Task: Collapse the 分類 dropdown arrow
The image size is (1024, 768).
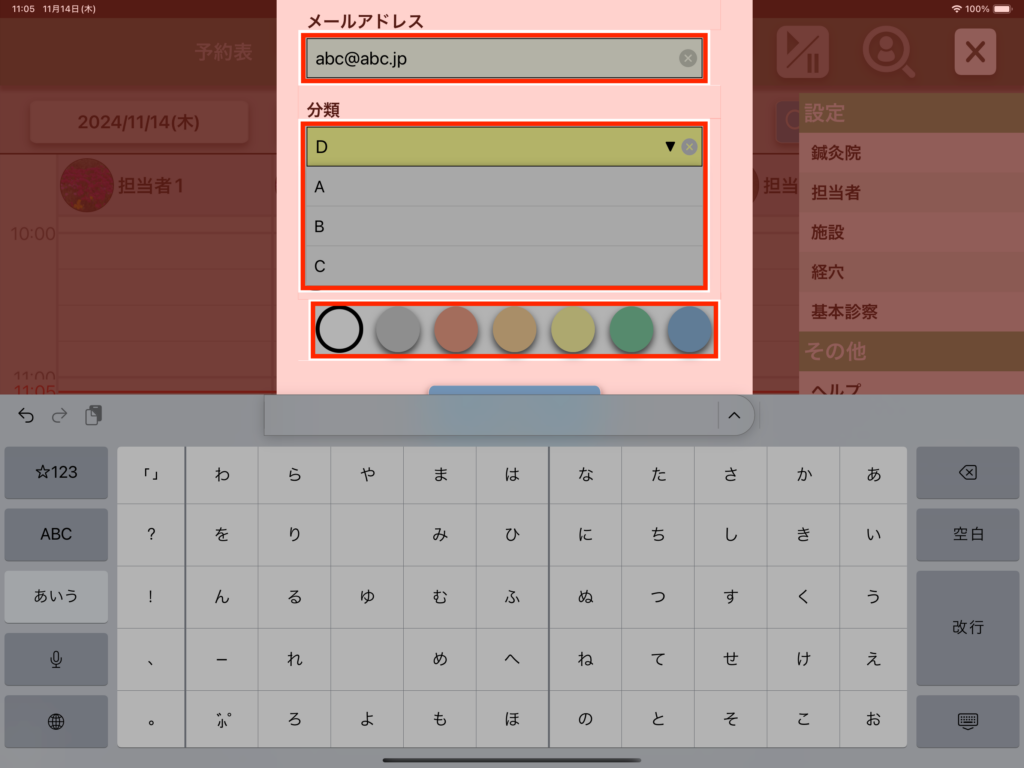Action: click(670, 147)
